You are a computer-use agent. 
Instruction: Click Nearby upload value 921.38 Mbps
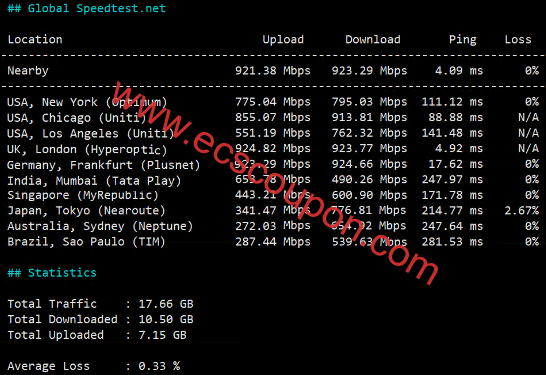[273, 71]
